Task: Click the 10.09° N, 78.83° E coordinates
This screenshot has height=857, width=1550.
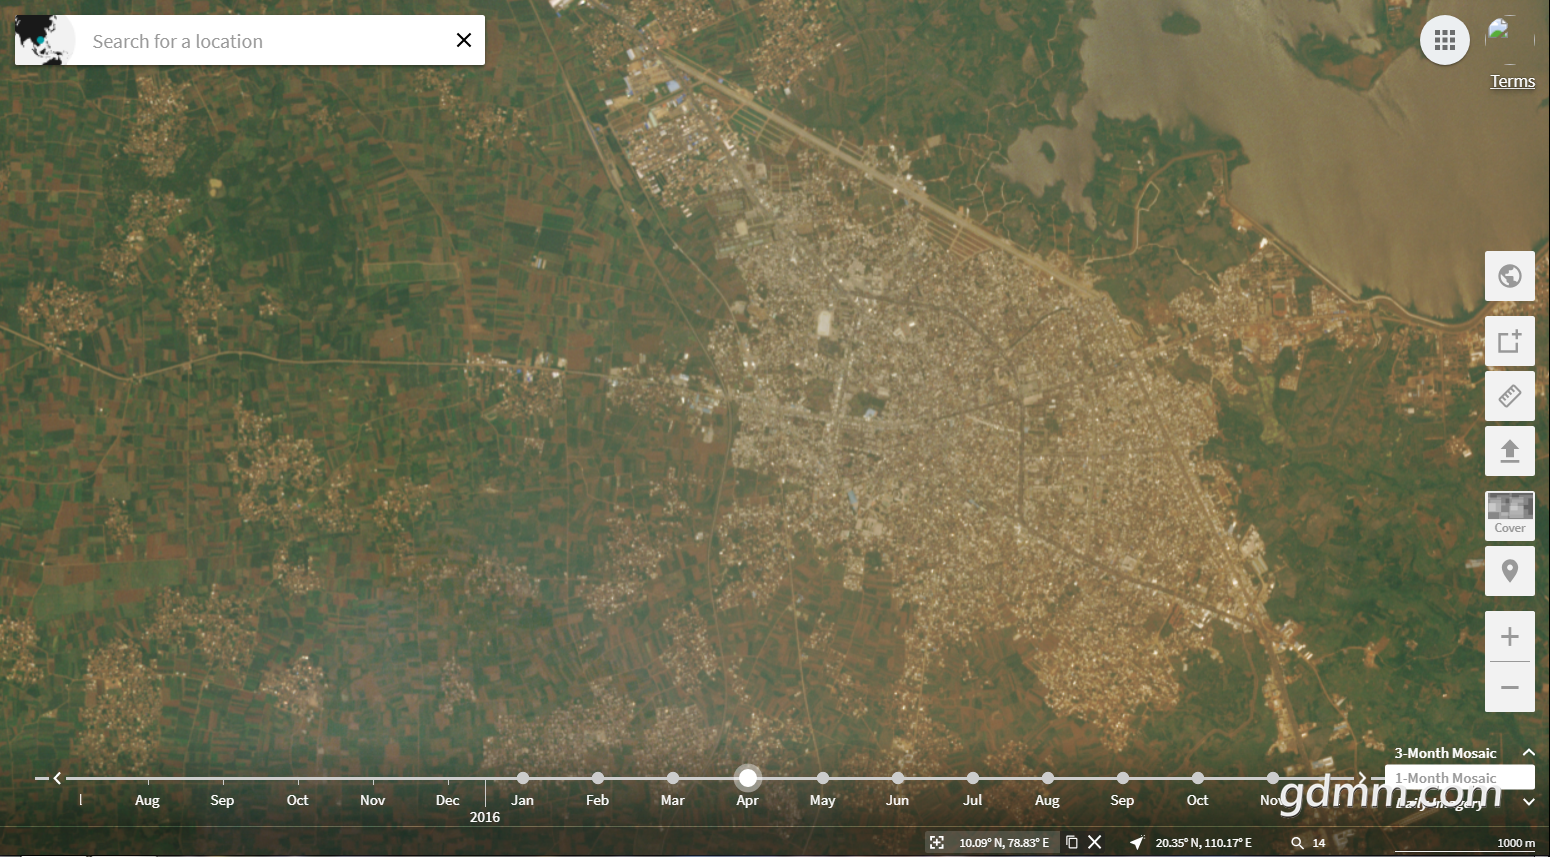Action: pyautogui.click(x=1004, y=843)
